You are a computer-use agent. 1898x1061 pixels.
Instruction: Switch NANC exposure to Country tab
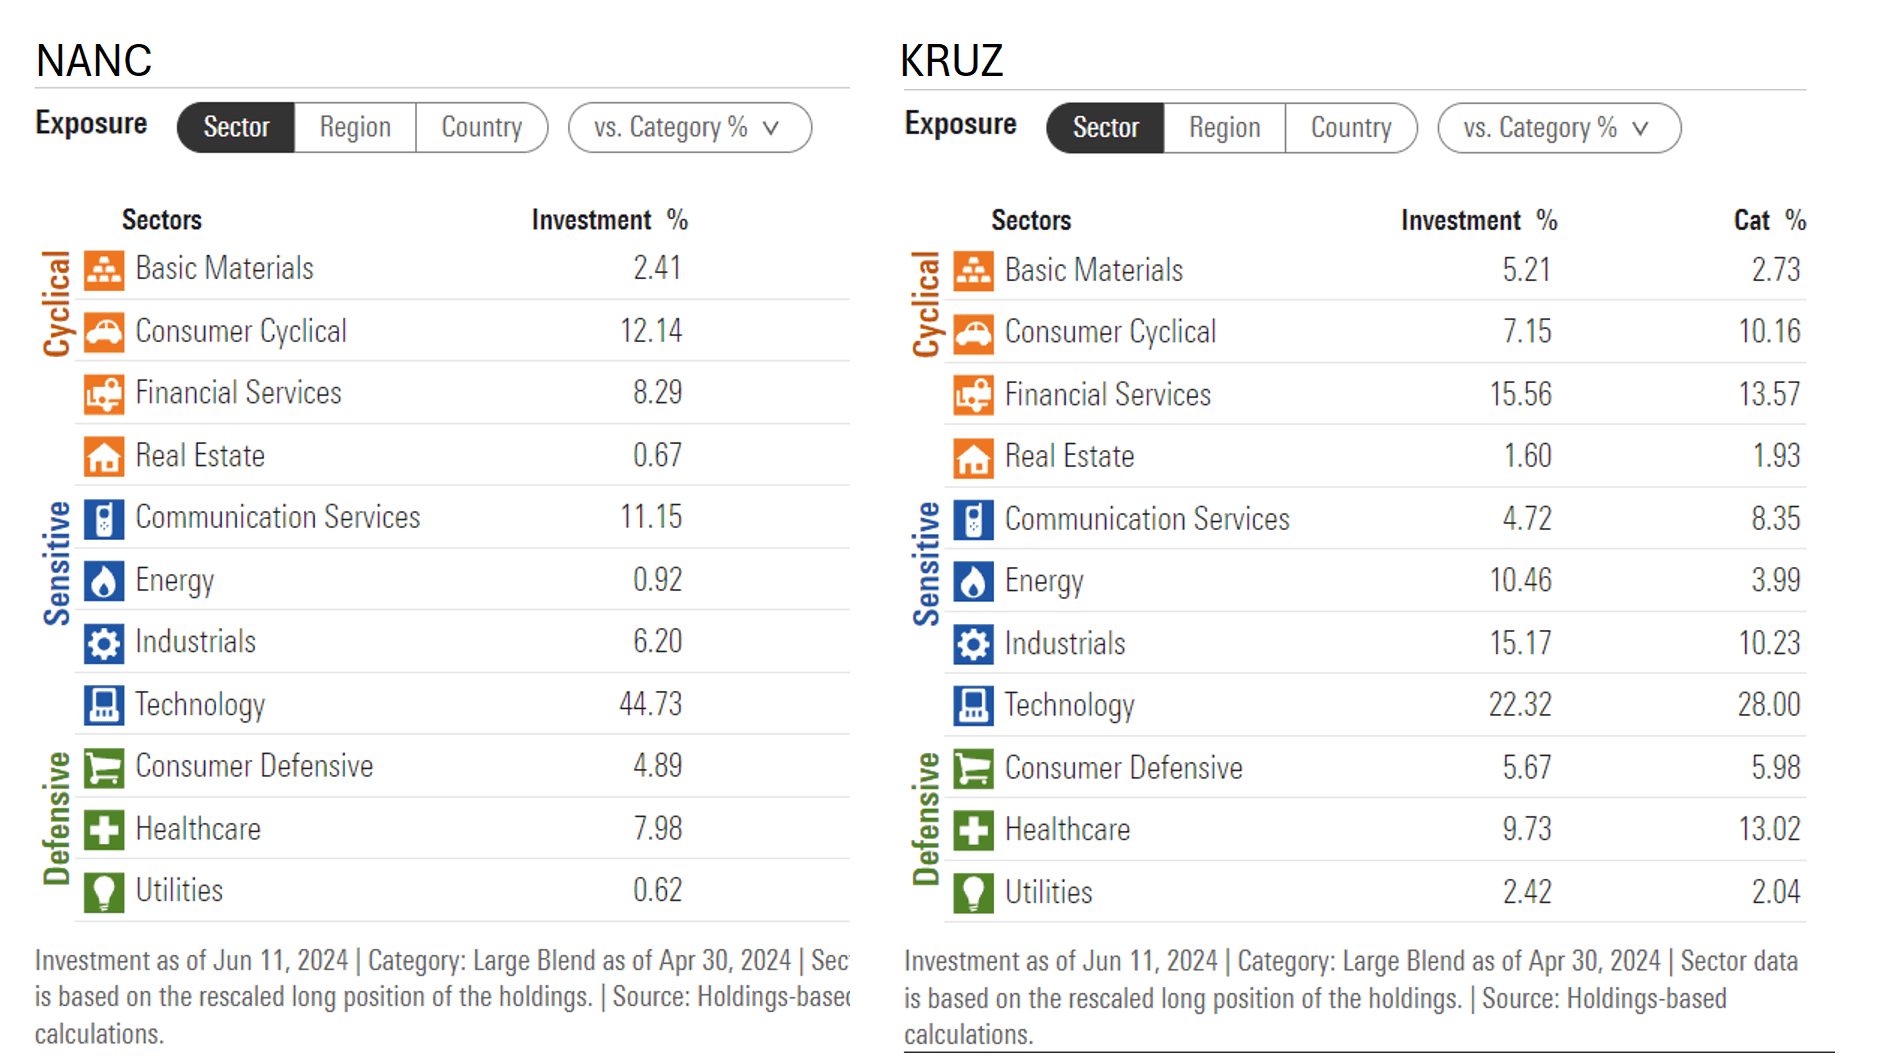coord(481,127)
